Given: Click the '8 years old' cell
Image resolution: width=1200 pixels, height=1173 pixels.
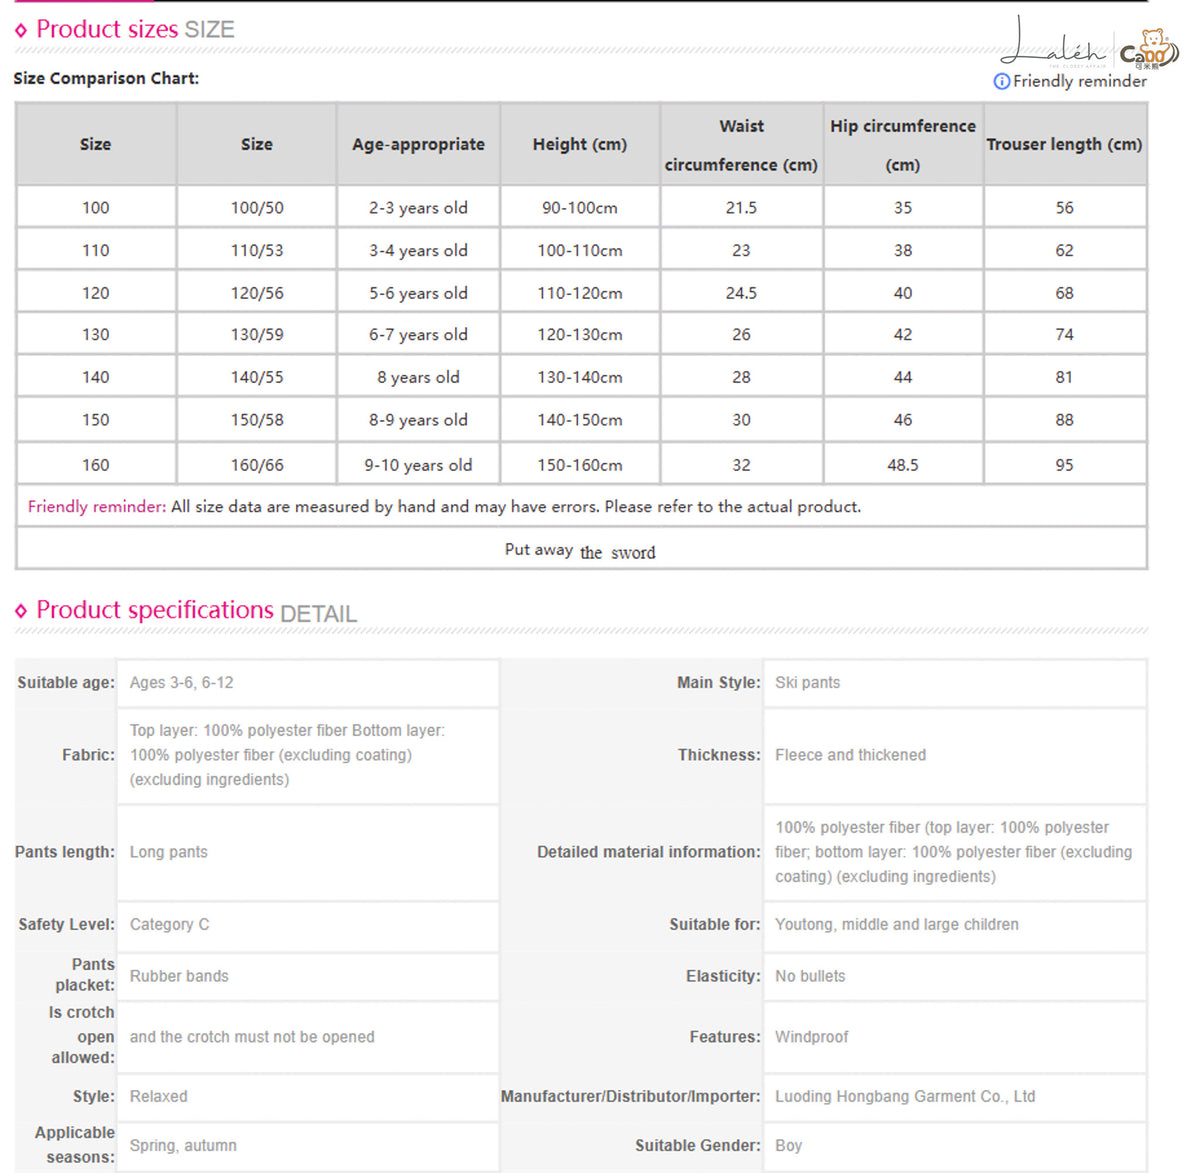Looking at the screenshot, I should coord(418,377).
